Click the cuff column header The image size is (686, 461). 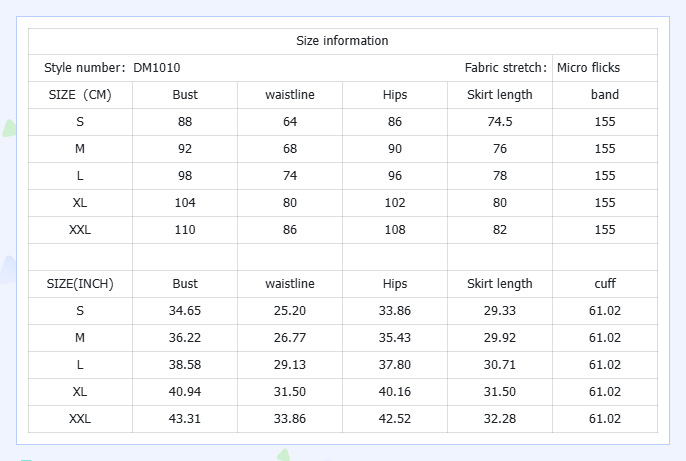click(x=605, y=284)
